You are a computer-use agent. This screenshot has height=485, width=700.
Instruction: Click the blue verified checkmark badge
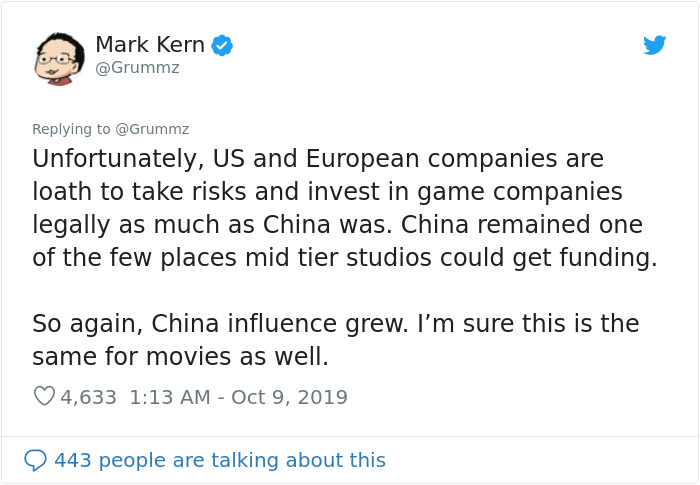tap(222, 45)
